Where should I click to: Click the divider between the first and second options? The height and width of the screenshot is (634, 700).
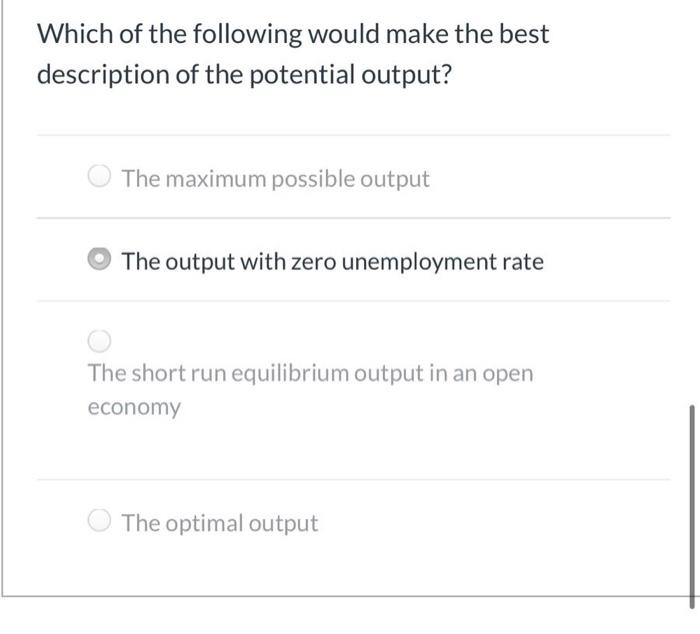[x=352, y=218]
